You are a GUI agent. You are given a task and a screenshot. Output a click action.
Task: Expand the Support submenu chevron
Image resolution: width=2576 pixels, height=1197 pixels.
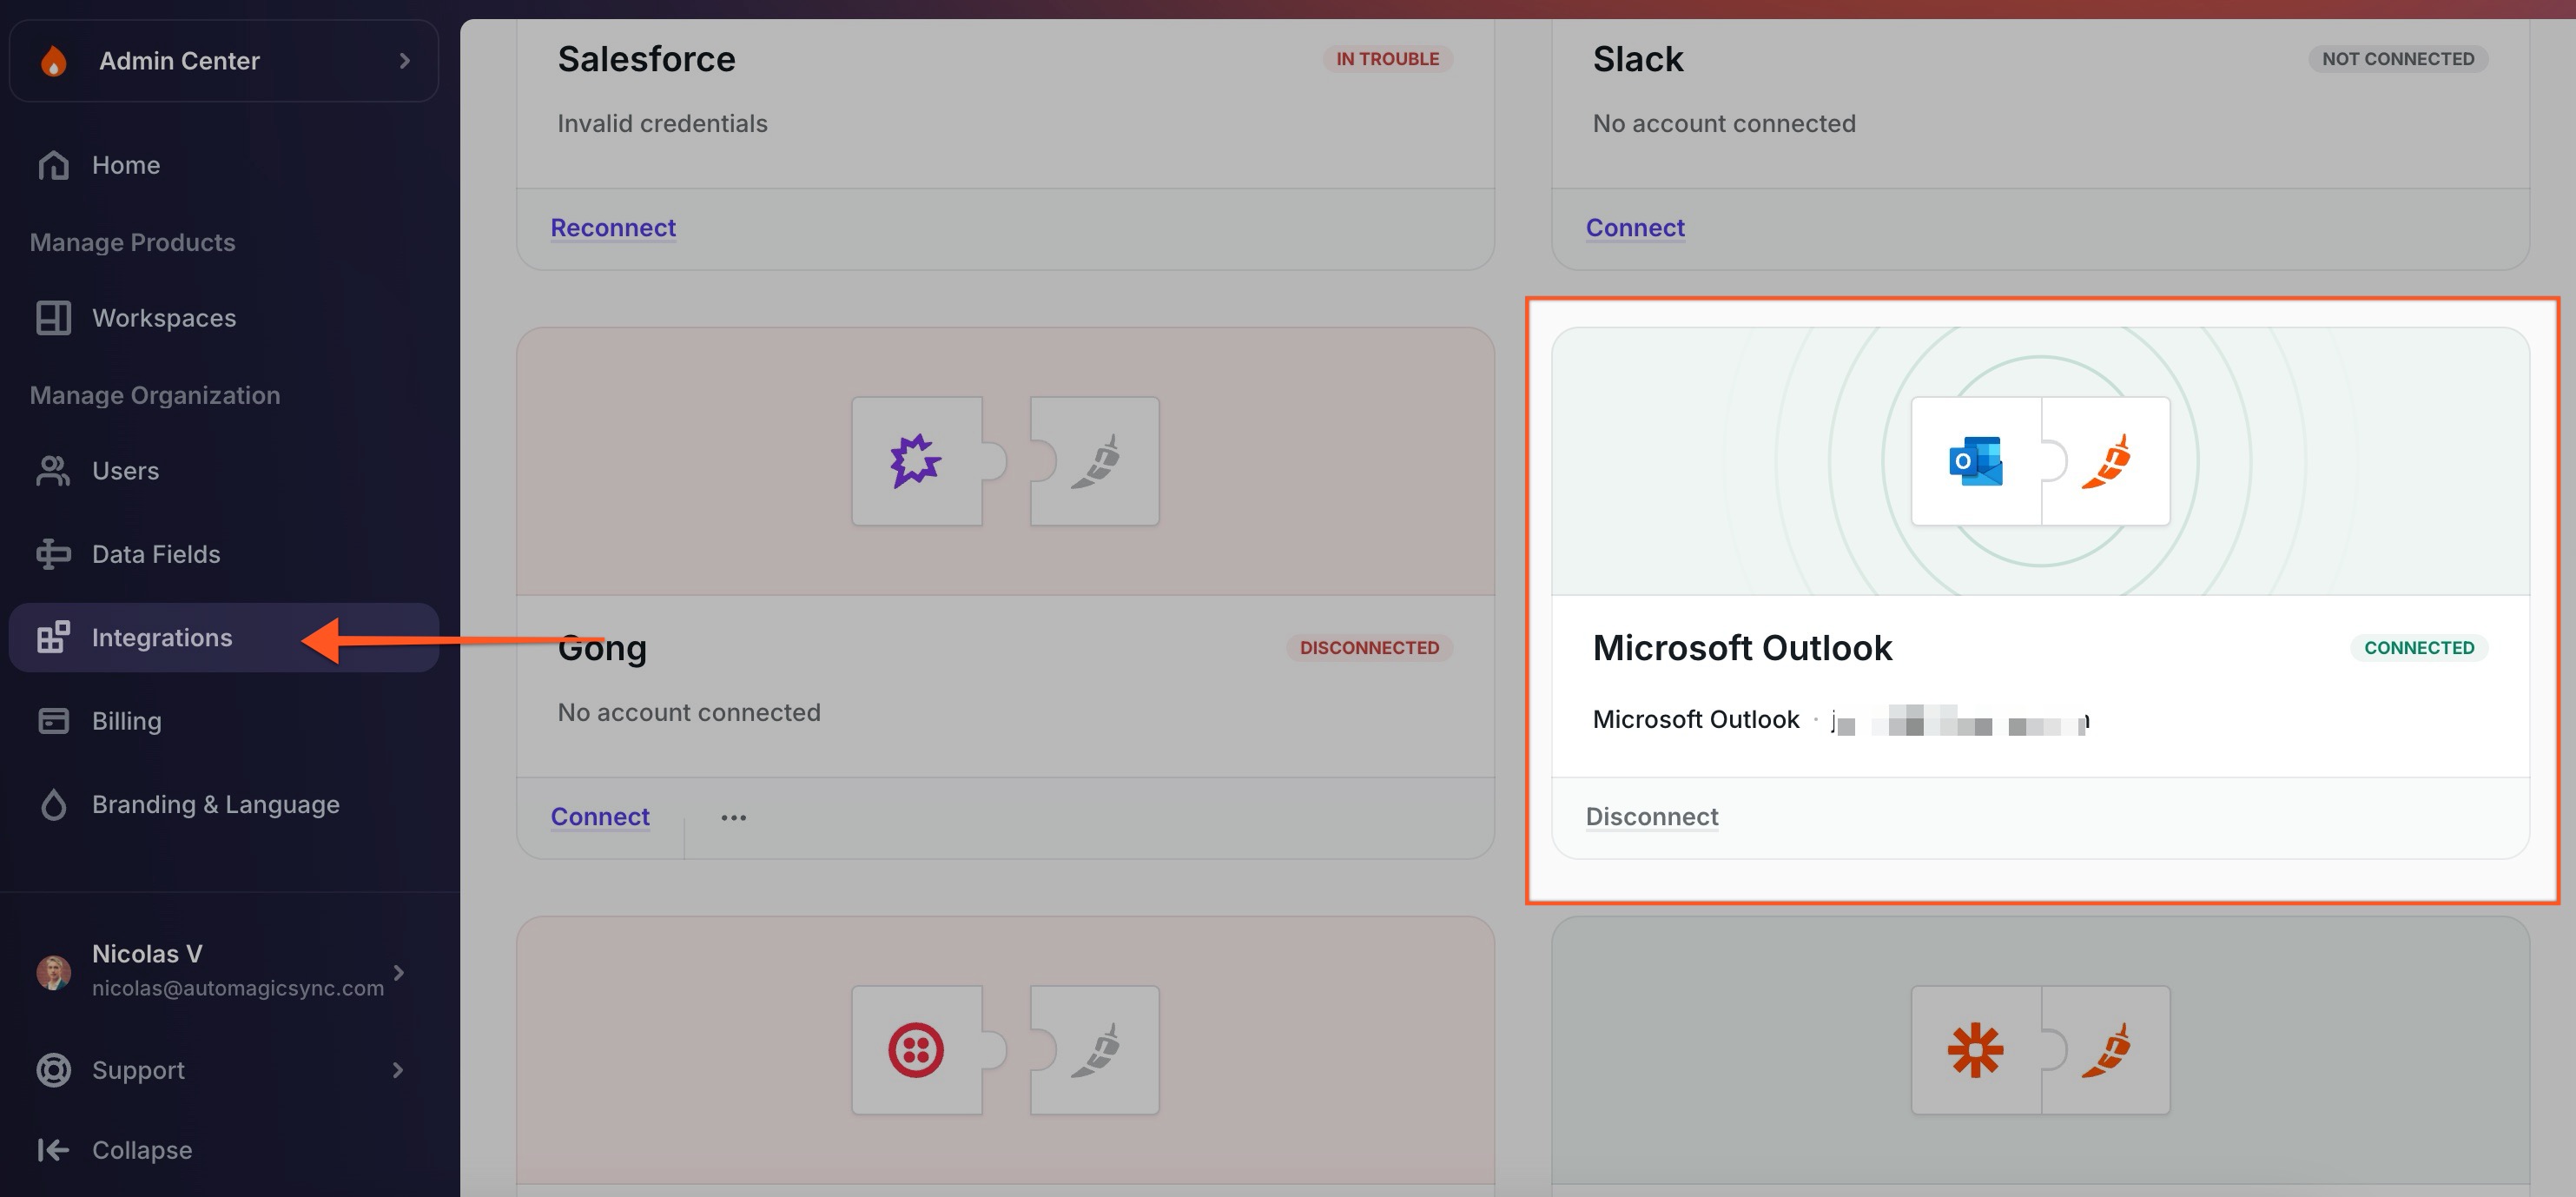pyautogui.click(x=398, y=1070)
